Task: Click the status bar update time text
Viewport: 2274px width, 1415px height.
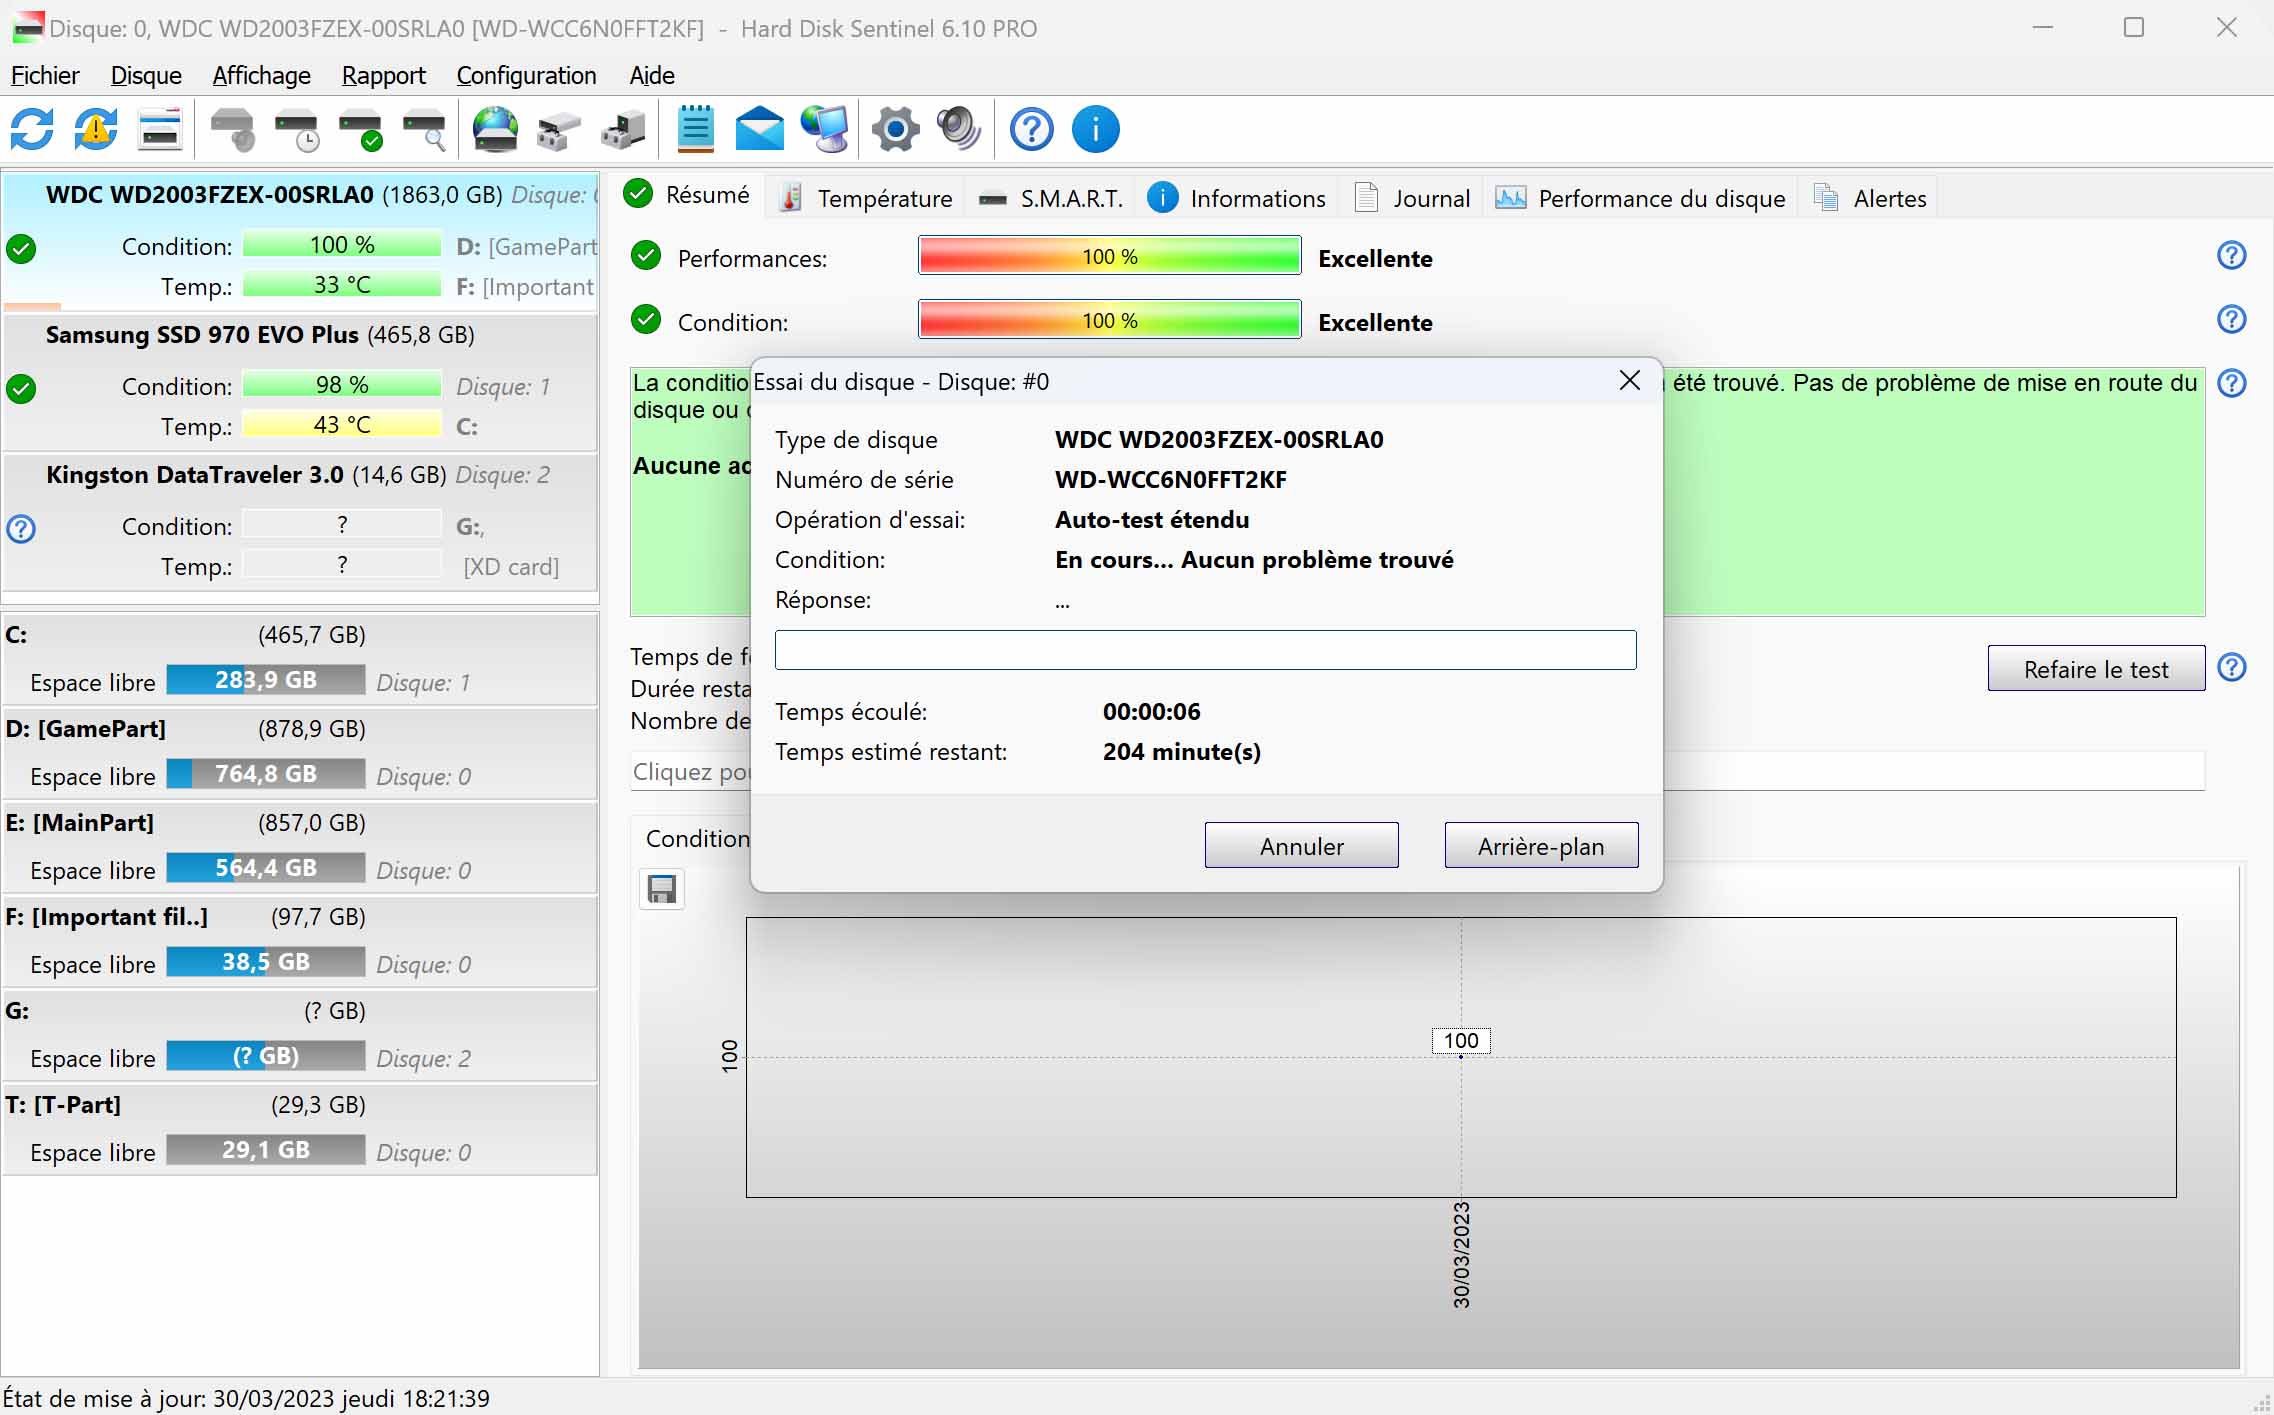Action: (246, 1398)
